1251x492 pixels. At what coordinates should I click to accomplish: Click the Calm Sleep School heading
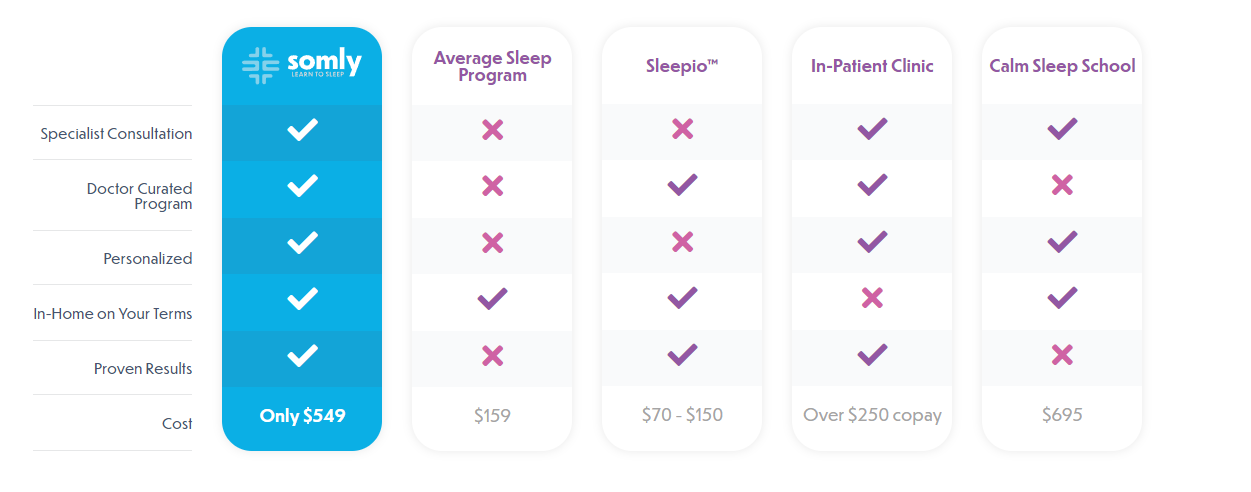(1062, 67)
